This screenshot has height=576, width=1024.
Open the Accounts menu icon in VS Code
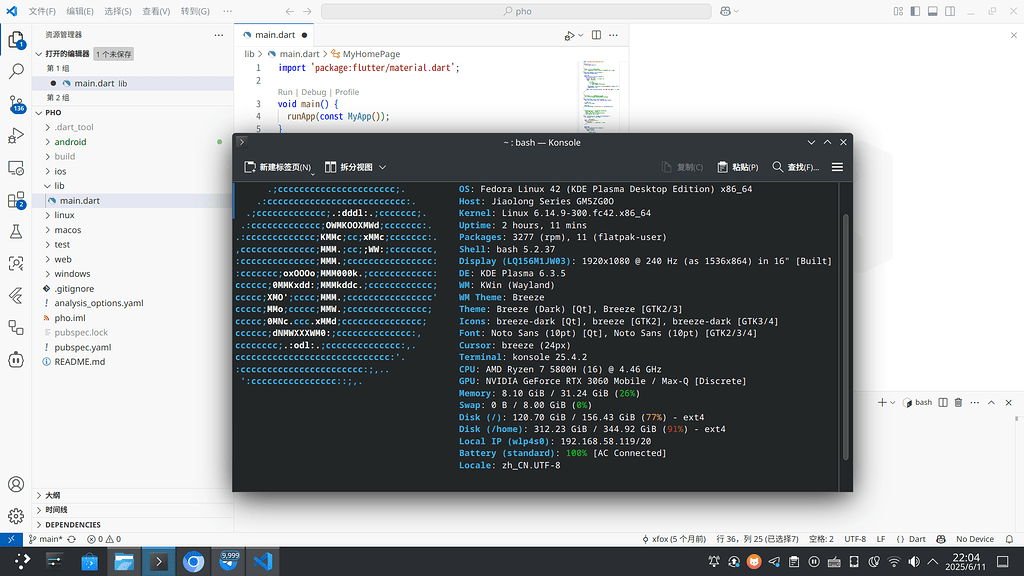tap(16, 484)
